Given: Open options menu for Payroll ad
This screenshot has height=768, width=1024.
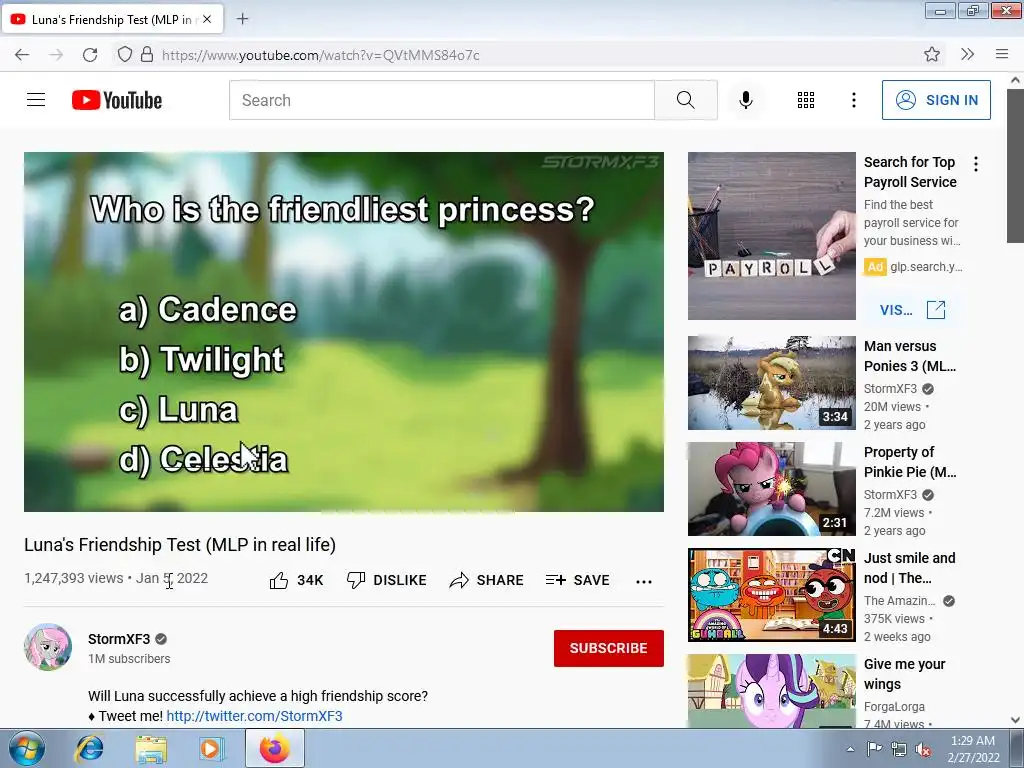Looking at the screenshot, I should coord(976,164).
